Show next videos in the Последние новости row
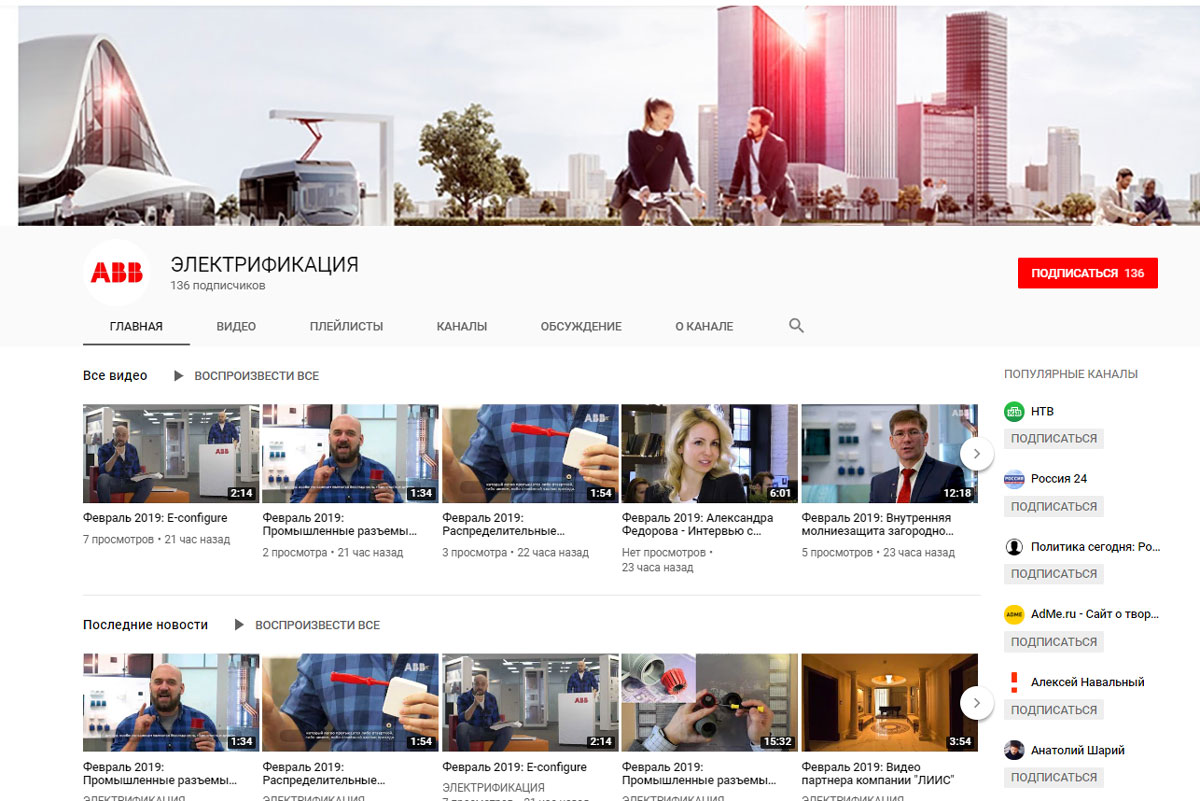This screenshot has width=1200, height=801. [976, 702]
